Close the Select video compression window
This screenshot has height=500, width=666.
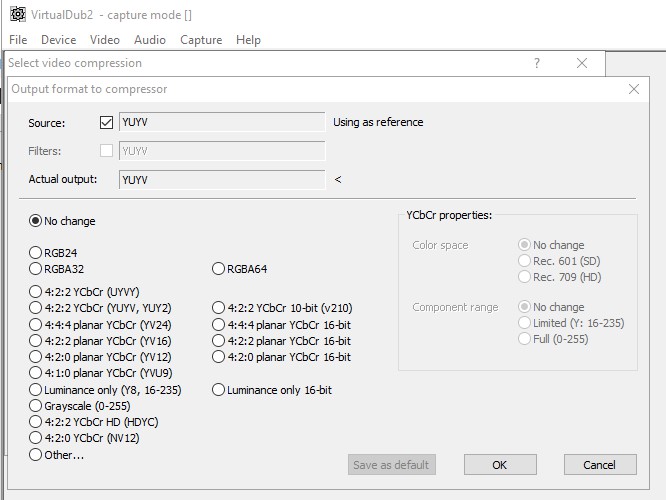582,63
